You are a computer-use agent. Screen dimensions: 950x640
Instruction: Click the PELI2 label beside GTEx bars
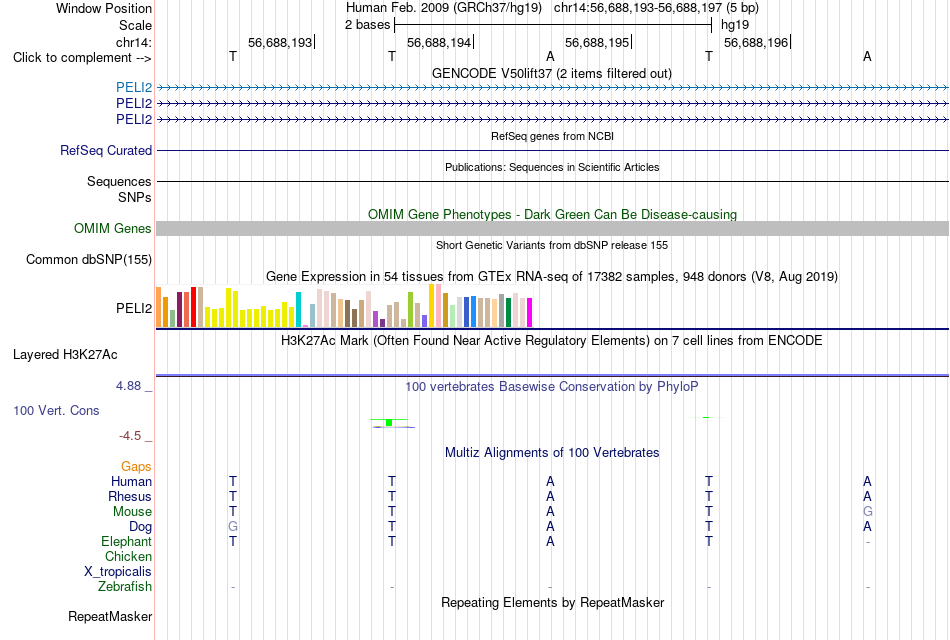134,308
